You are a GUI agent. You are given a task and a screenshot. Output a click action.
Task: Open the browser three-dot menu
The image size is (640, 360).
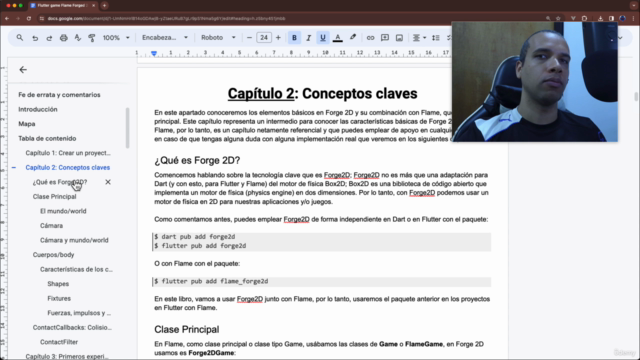(633, 18)
